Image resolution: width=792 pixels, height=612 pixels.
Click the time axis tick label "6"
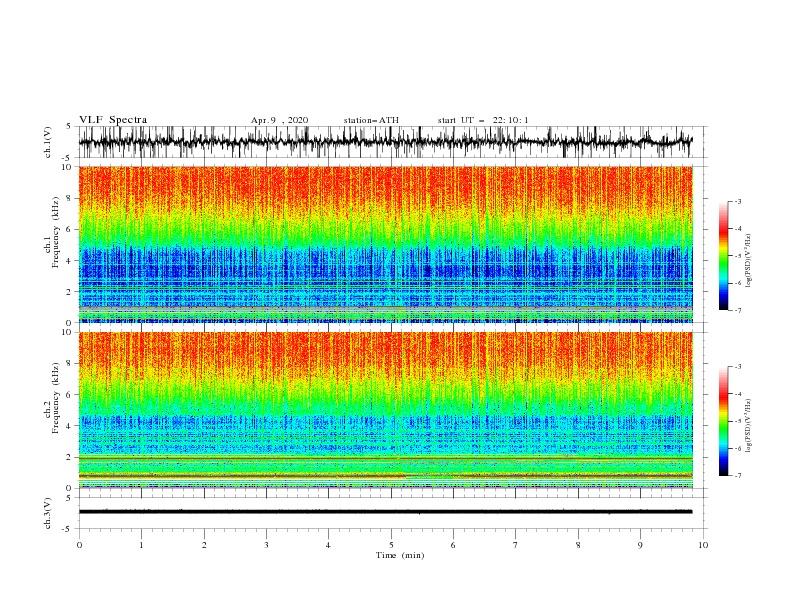point(453,545)
